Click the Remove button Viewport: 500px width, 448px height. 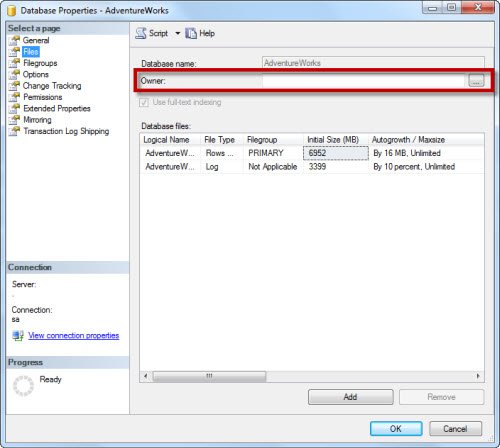(x=441, y=397)
